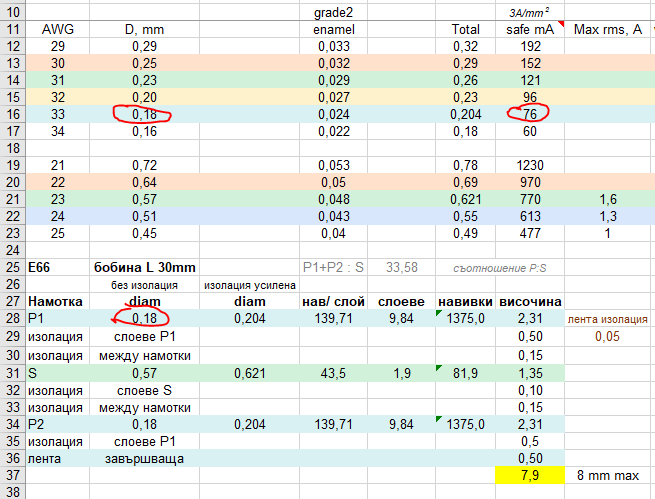Select the row 16 header
655x499 pixels.
click(12, 113)
